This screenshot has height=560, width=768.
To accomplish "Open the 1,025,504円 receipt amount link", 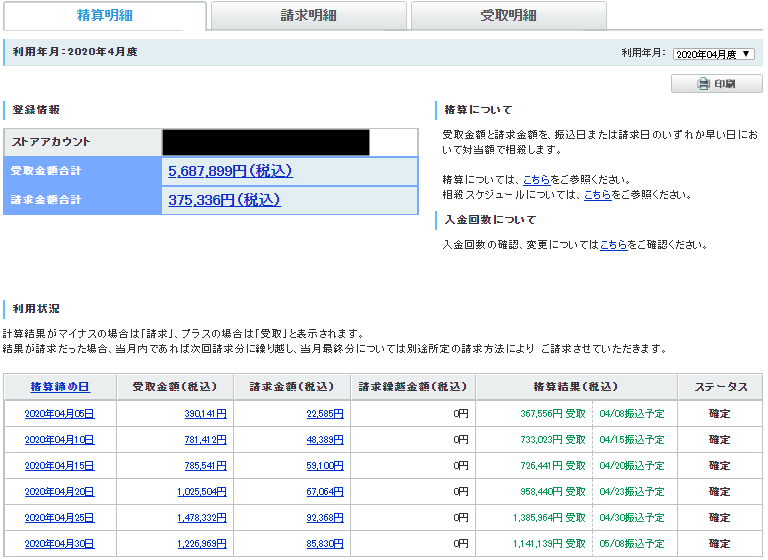I will (202, 492).
